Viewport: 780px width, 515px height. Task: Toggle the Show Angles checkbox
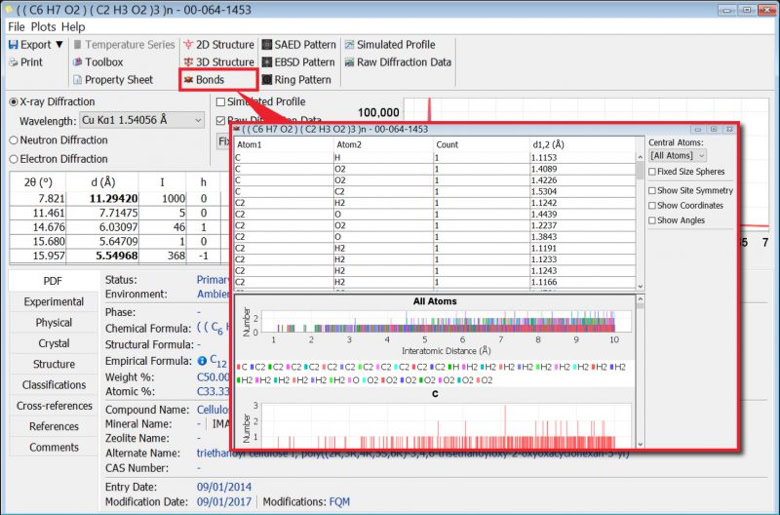tap(653, 220)
